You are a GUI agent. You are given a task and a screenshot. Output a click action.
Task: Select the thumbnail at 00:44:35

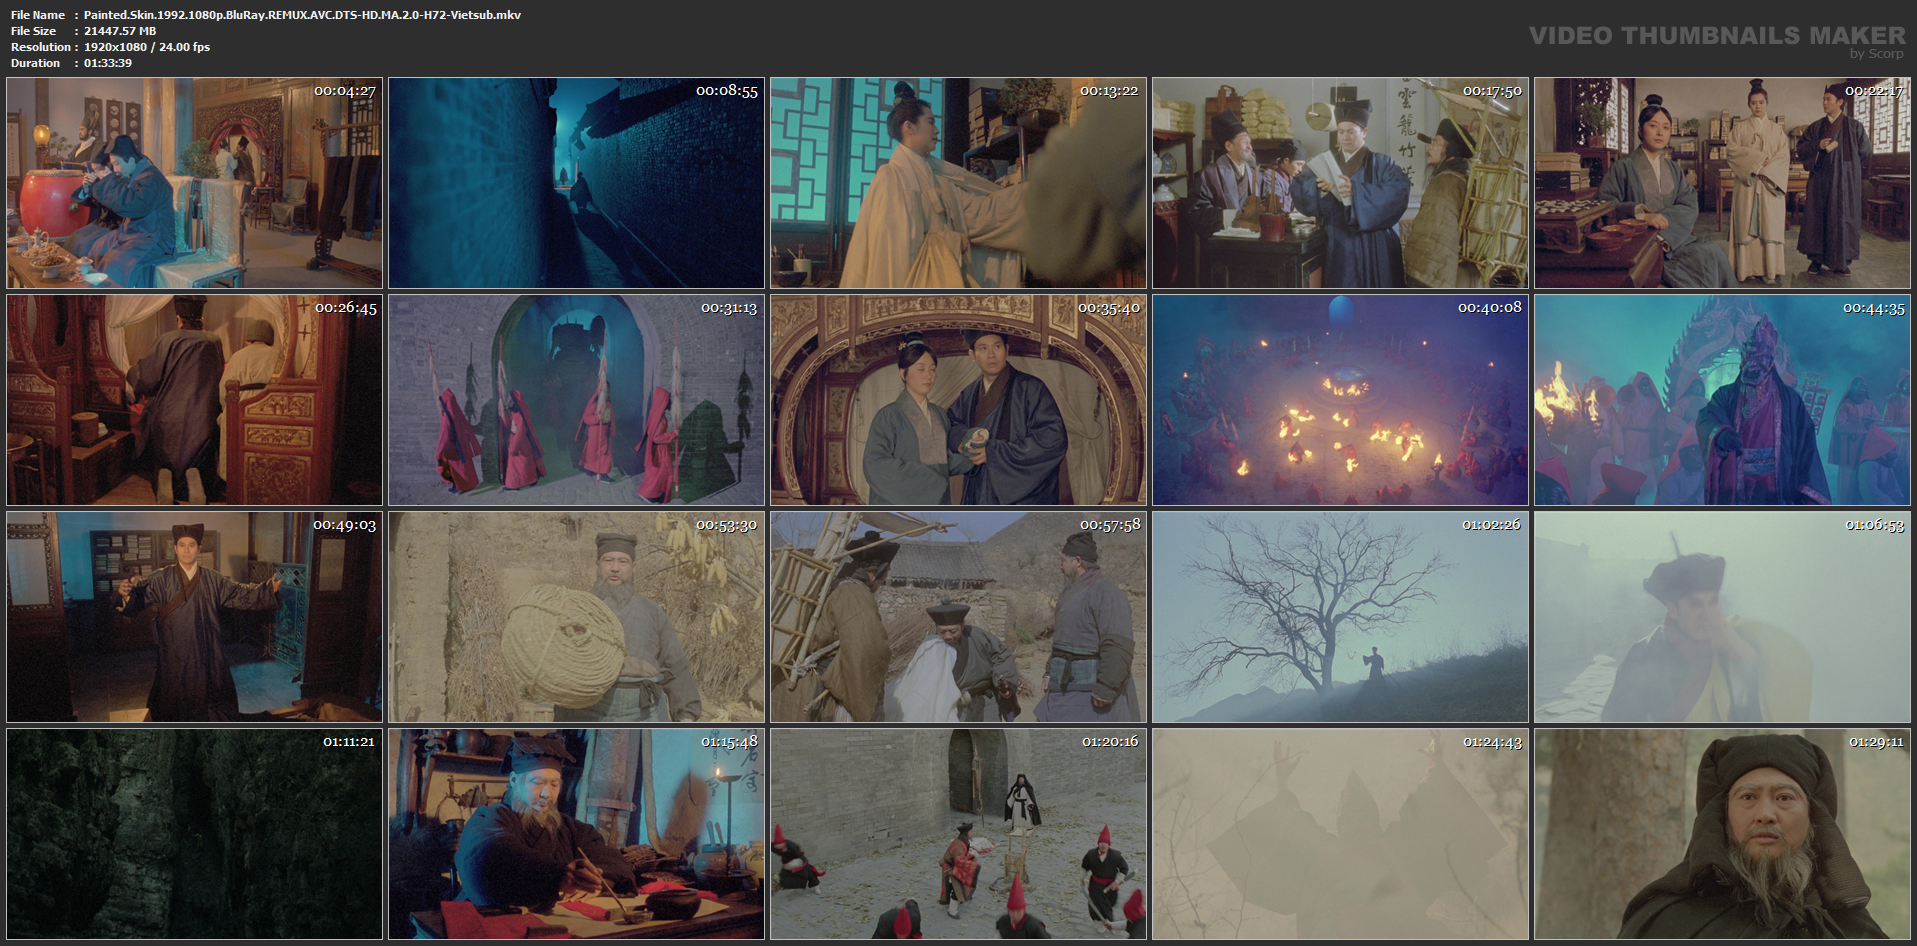pyautogui.click(x=1722, y=400)
